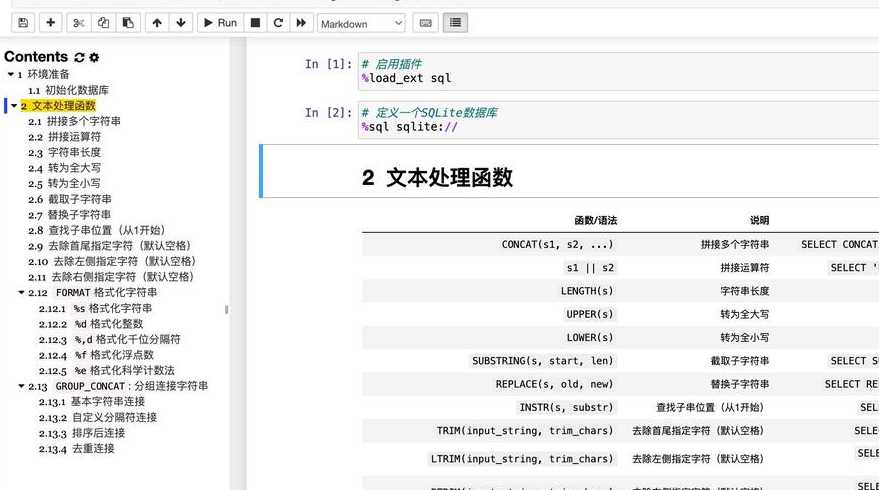Screen dimensions: 879x490
Task: Go to 2.13.2 自定义分隔符连接
Action: pyautogui.click(x=98, y=417)
